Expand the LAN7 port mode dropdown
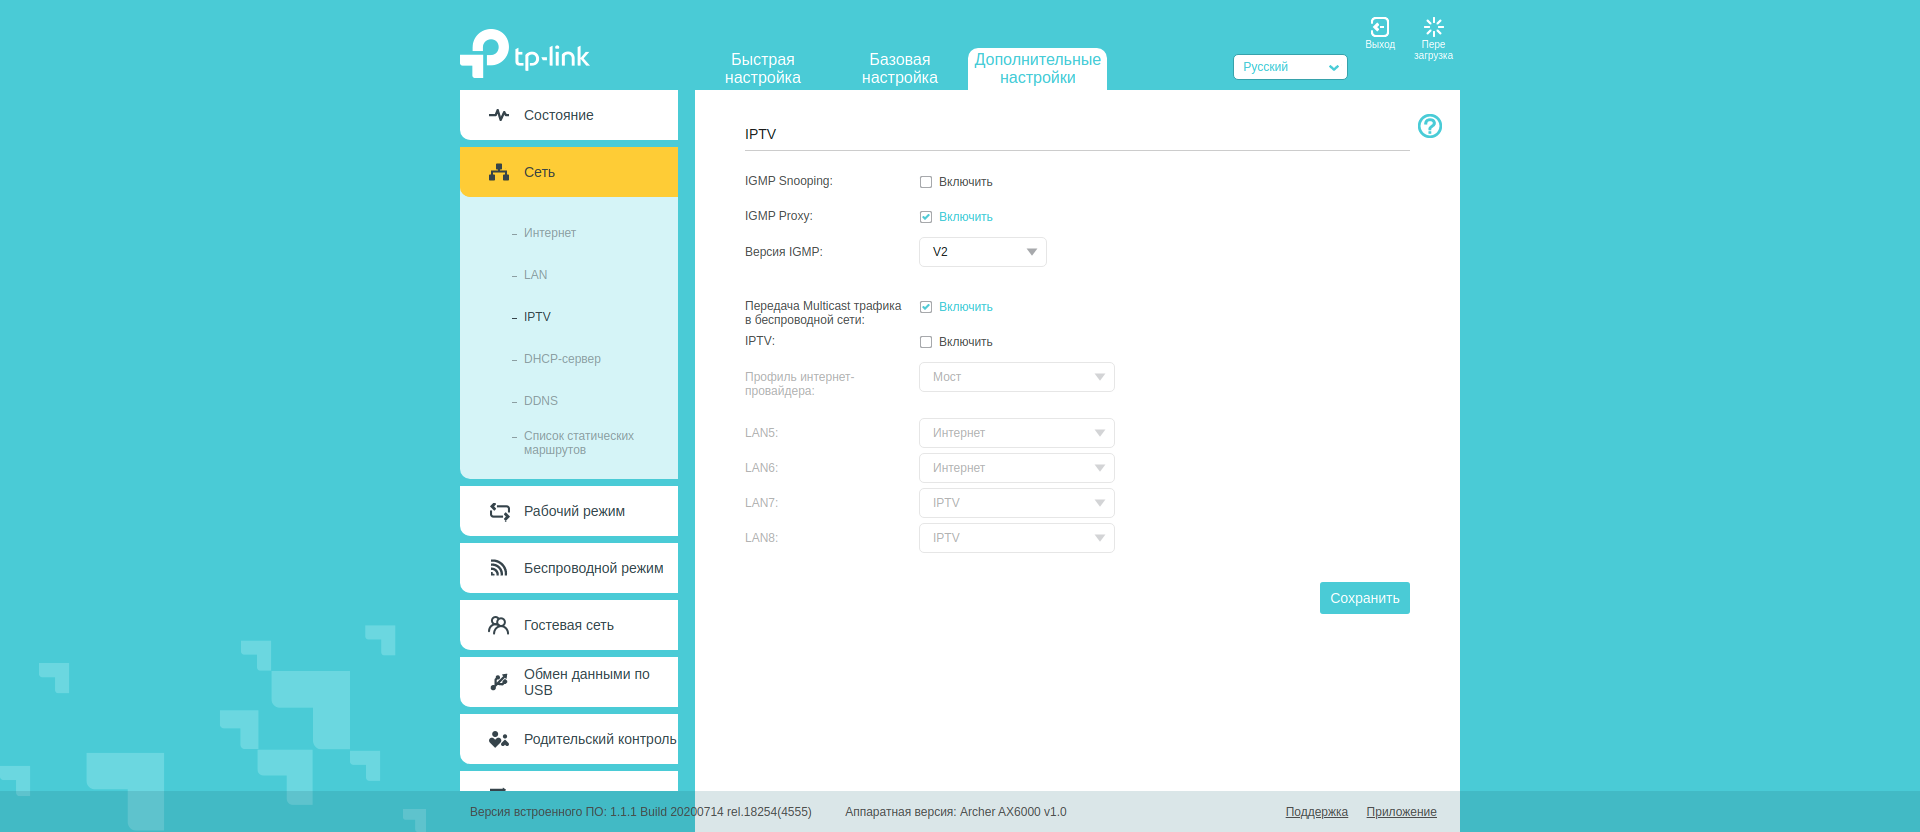 [x=1016, y=503]
